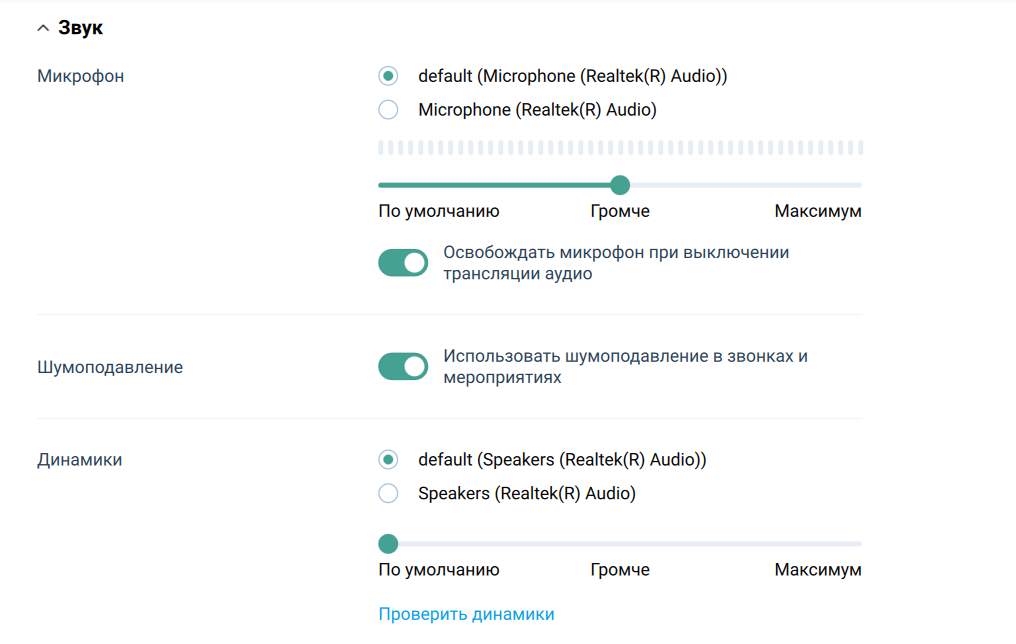Viewport: 1016px width, 644px height.
Task: Select default Speakers (Realtek(R) Audio)
Action: 388,459
